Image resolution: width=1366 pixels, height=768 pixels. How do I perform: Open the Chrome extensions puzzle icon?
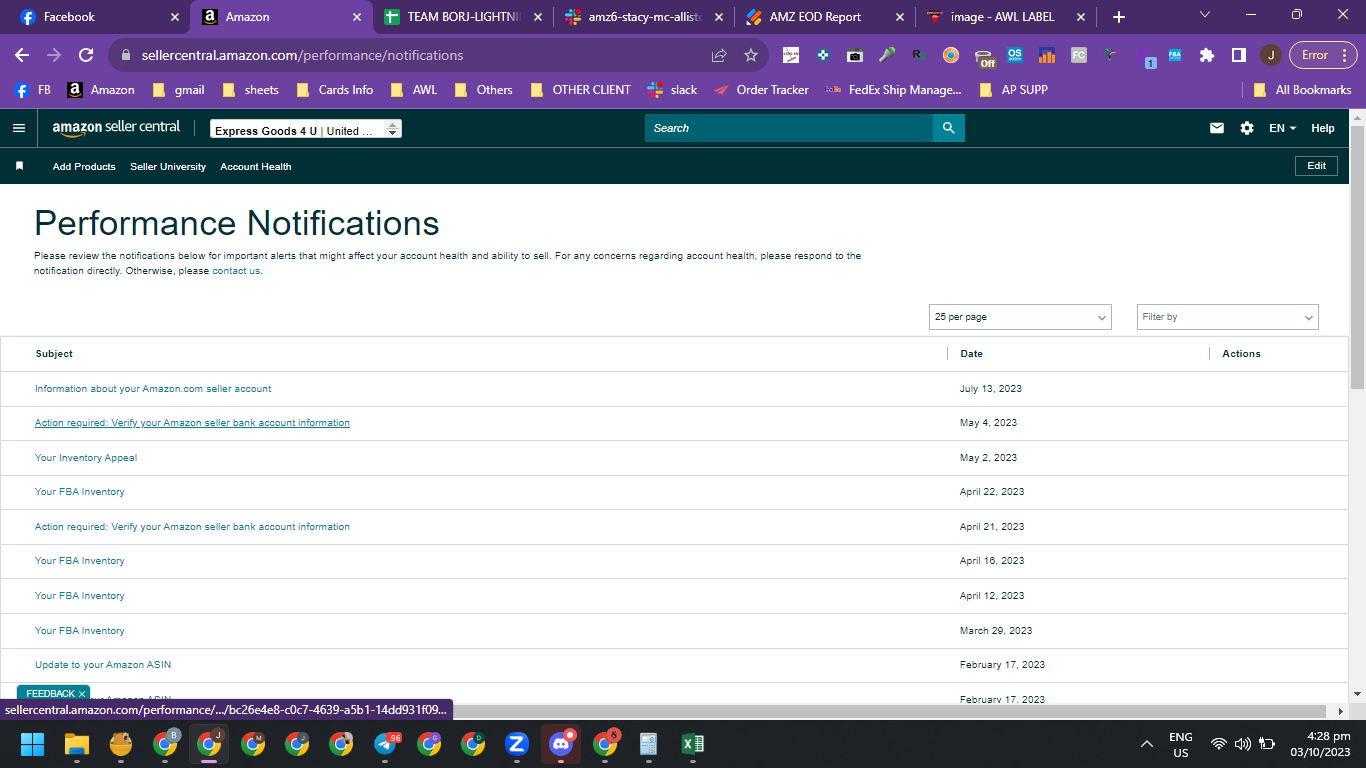(x=1207, y=55)
